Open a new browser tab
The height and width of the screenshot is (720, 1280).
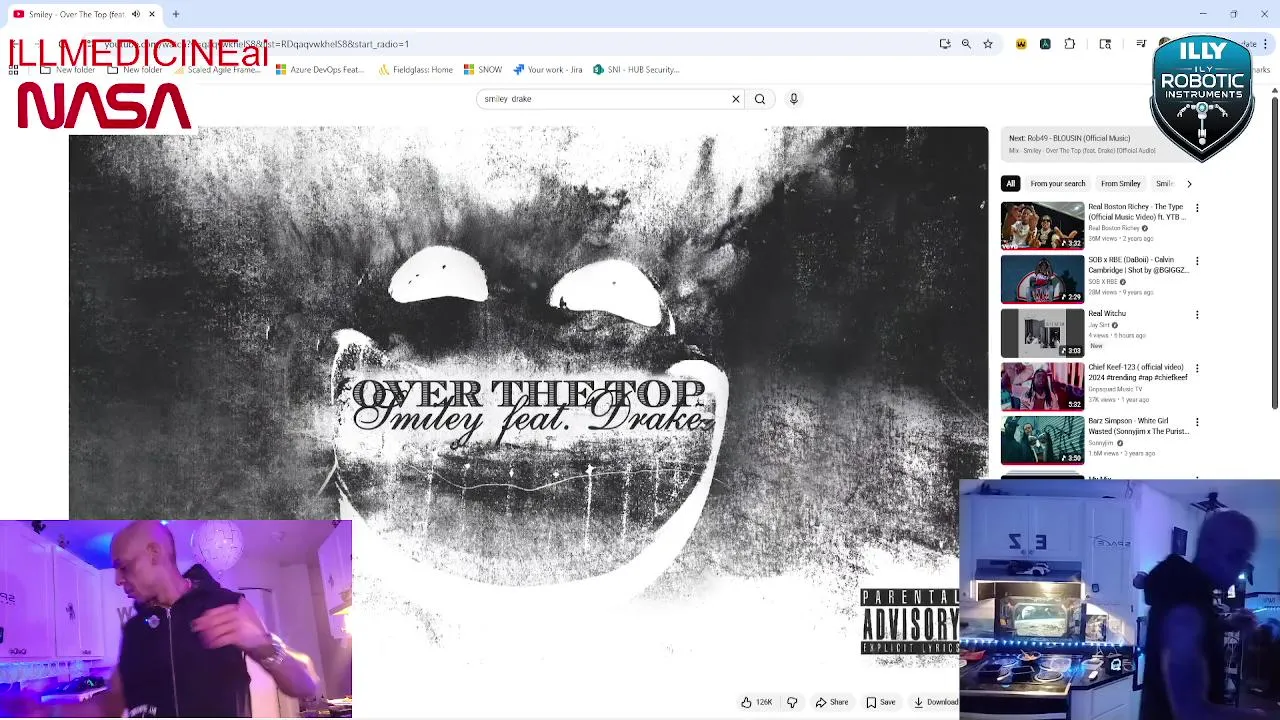click(176, 14)
